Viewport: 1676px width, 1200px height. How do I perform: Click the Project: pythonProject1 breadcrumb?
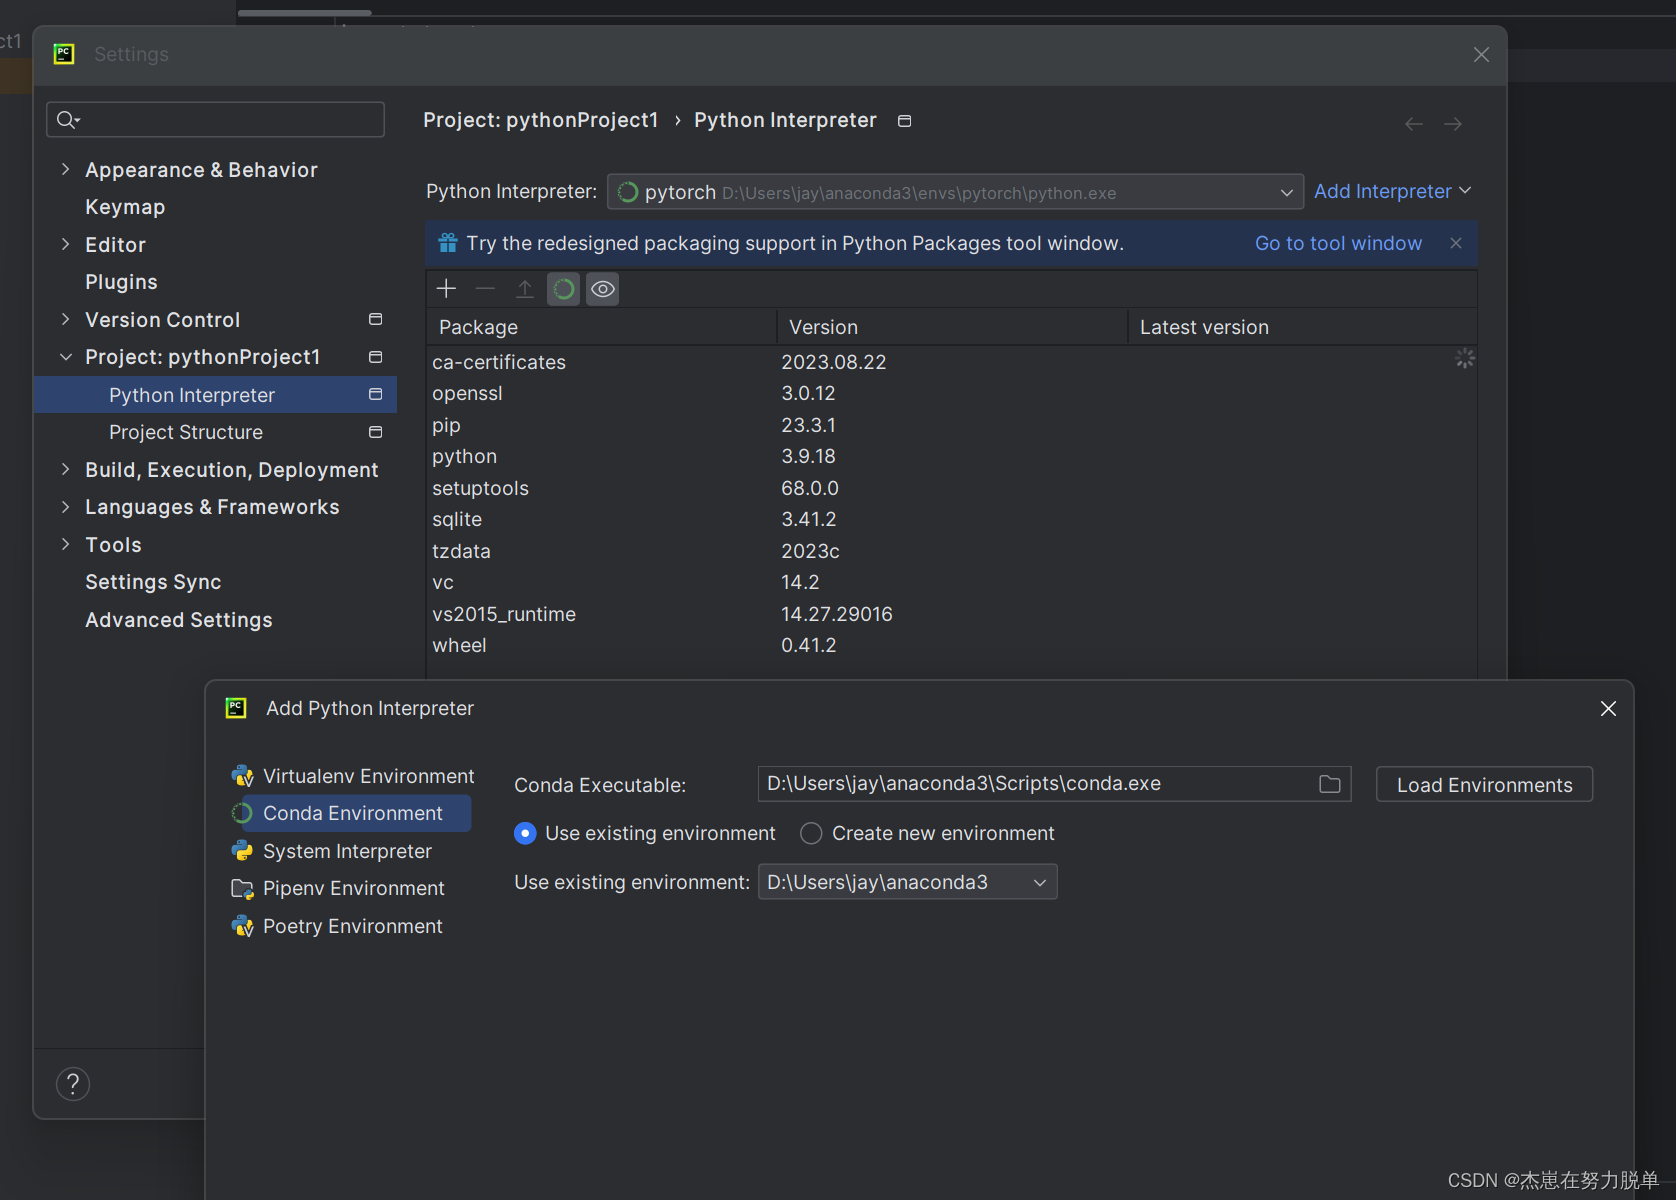coord(540,120)
